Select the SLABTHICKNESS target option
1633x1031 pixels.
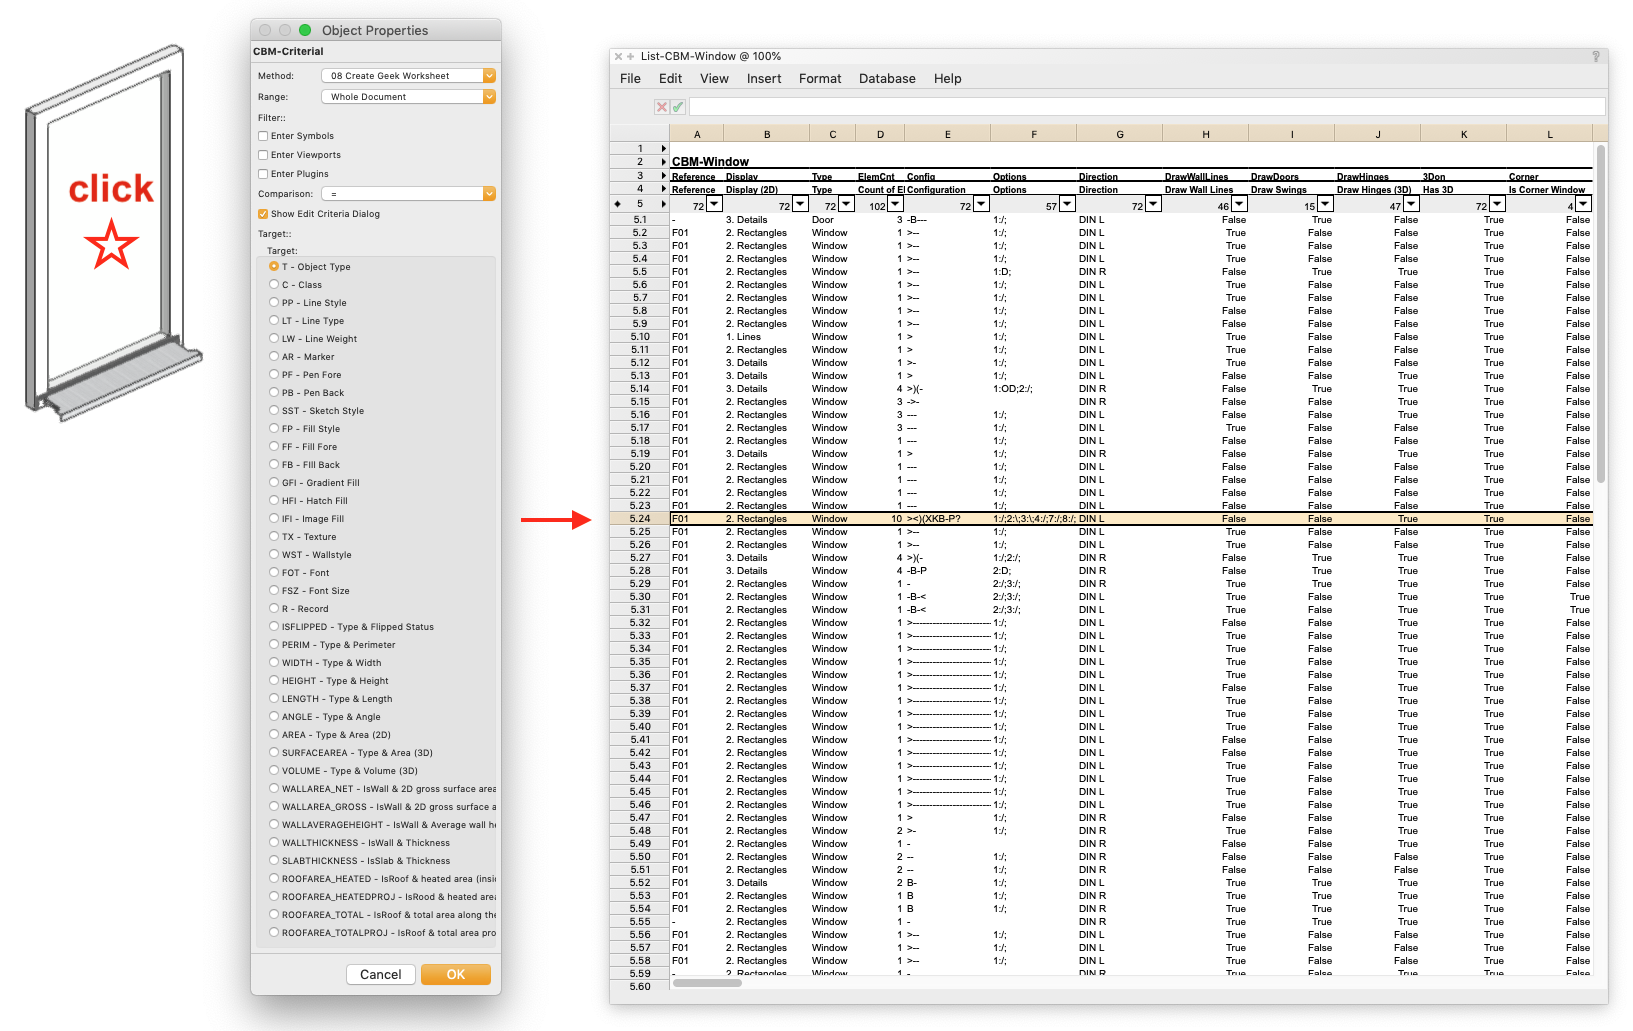click(274, 860)
